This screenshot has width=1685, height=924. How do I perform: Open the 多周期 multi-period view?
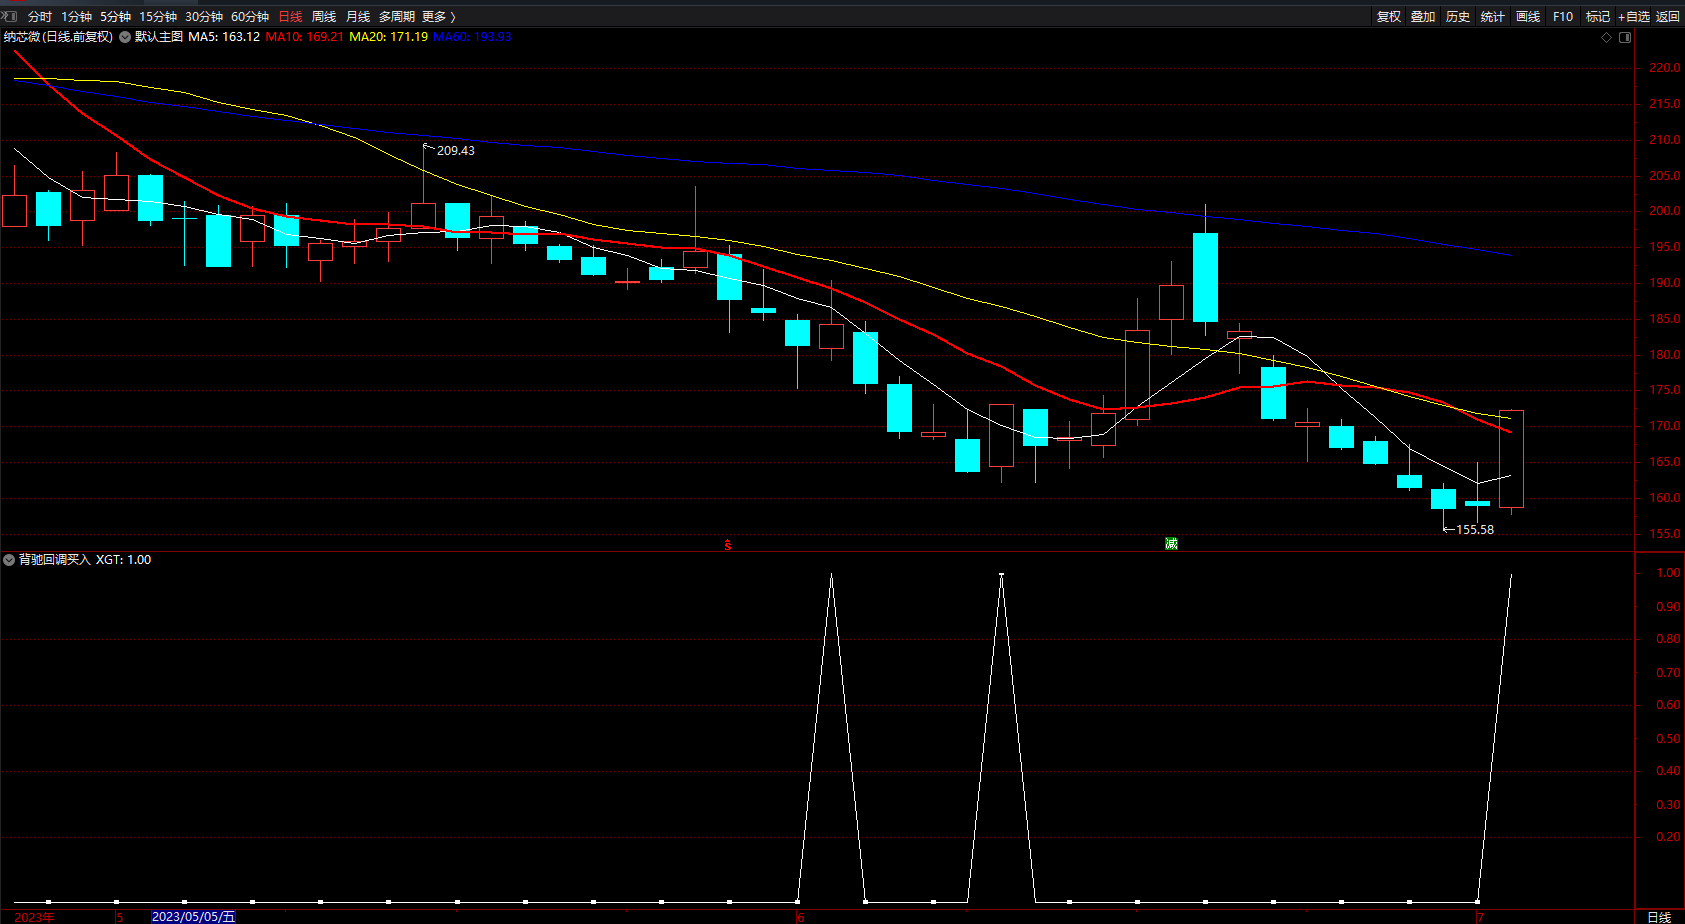[x=396, y=17]
